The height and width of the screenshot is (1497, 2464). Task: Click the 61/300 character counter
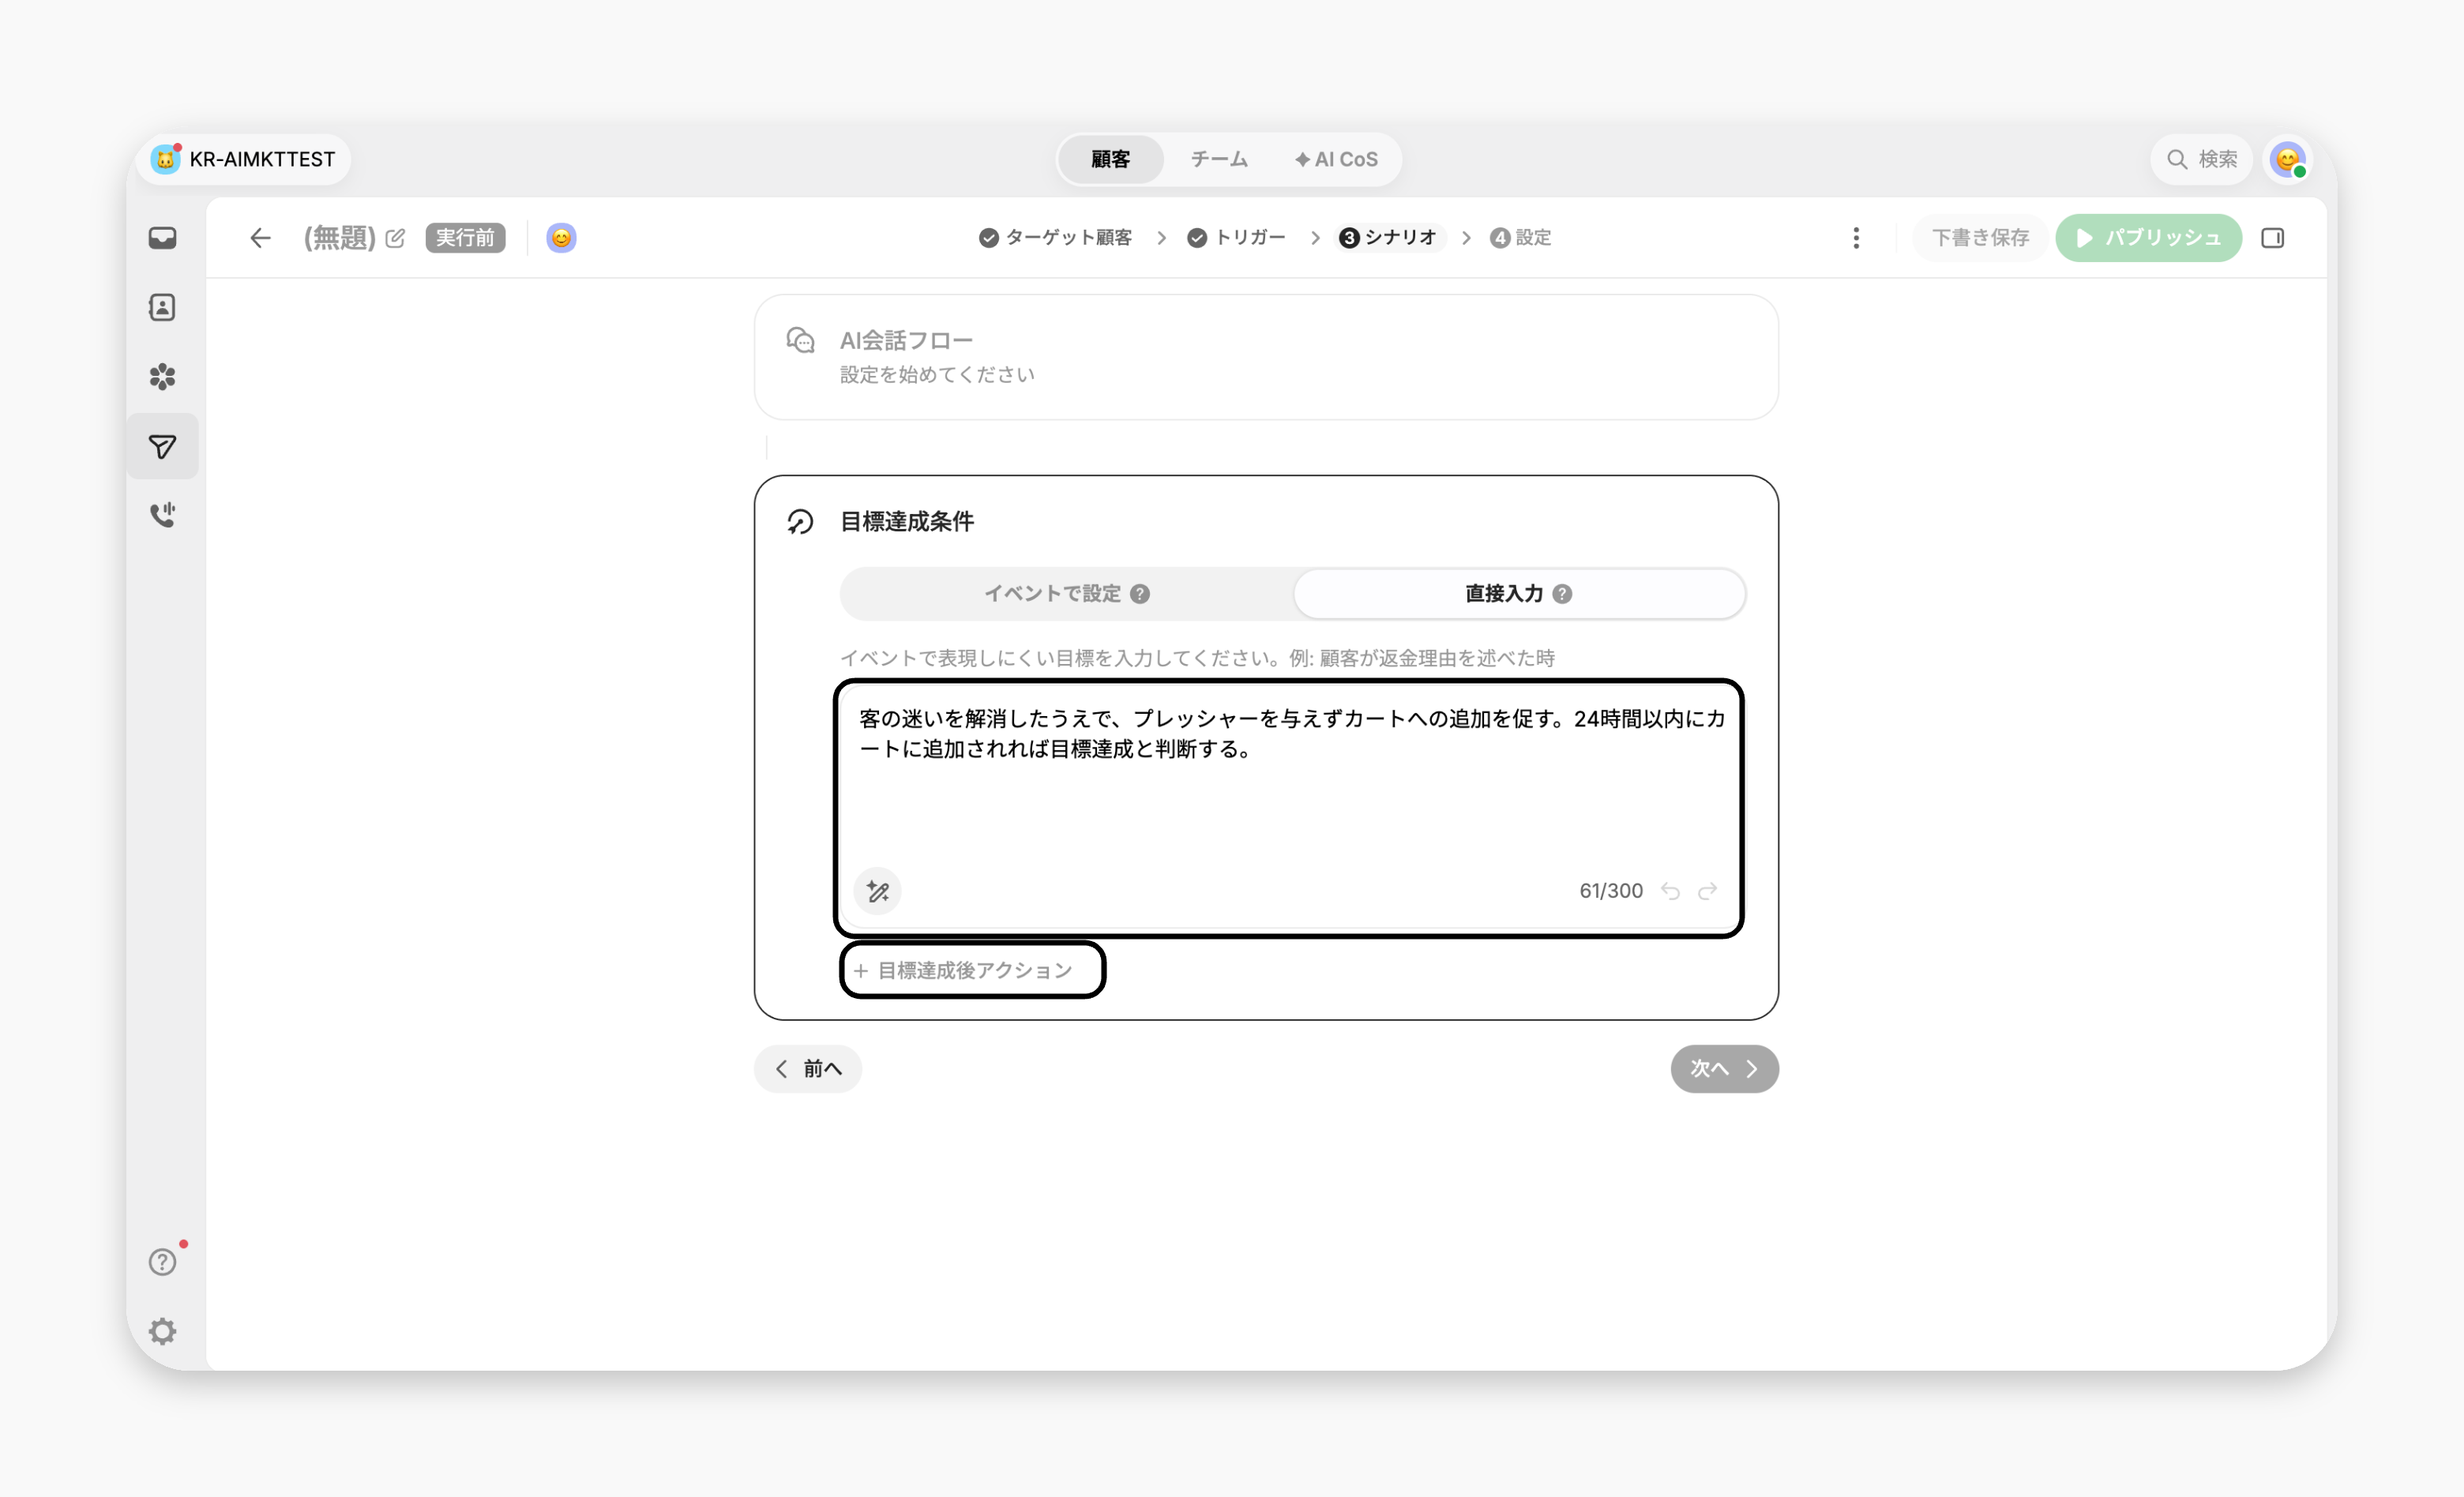[x=1611, y=891]
